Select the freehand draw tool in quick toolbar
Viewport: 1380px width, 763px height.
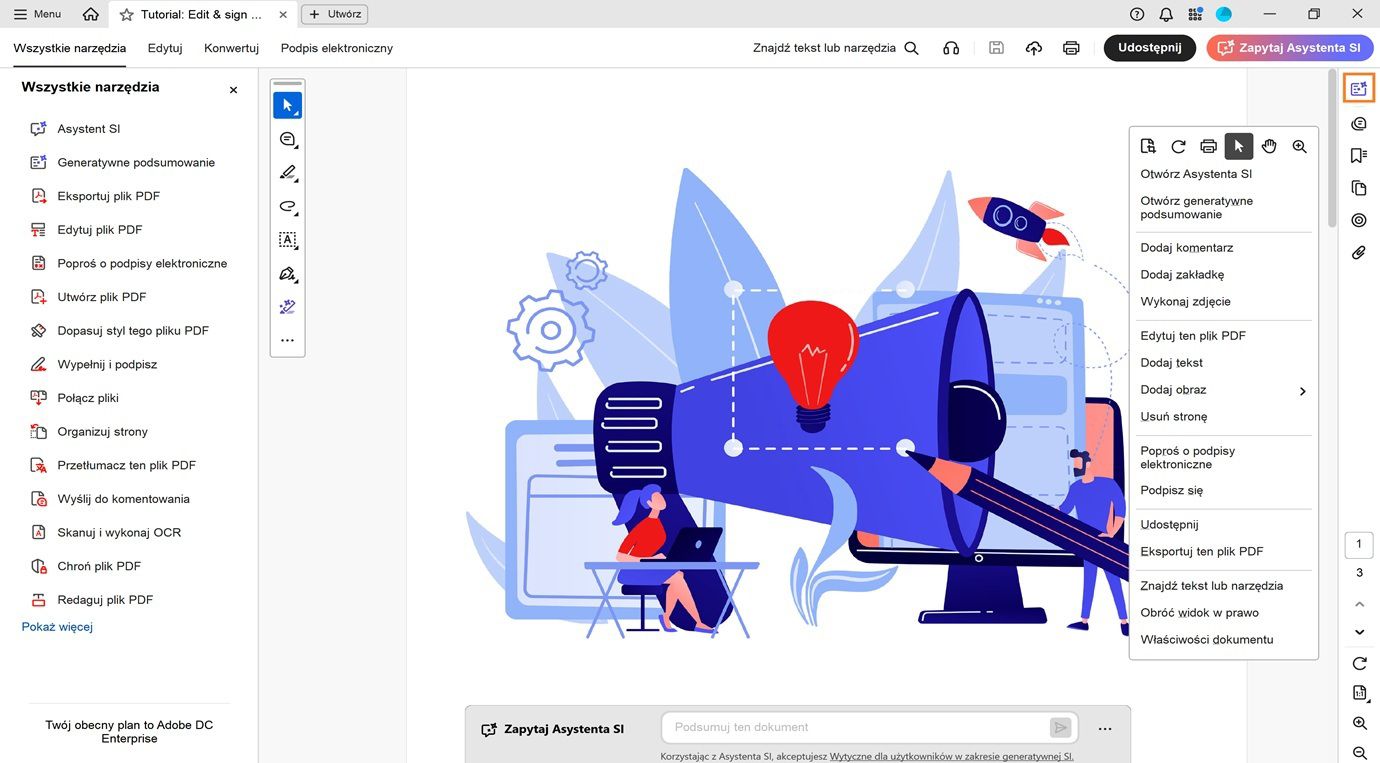click(x=287, y=207)
